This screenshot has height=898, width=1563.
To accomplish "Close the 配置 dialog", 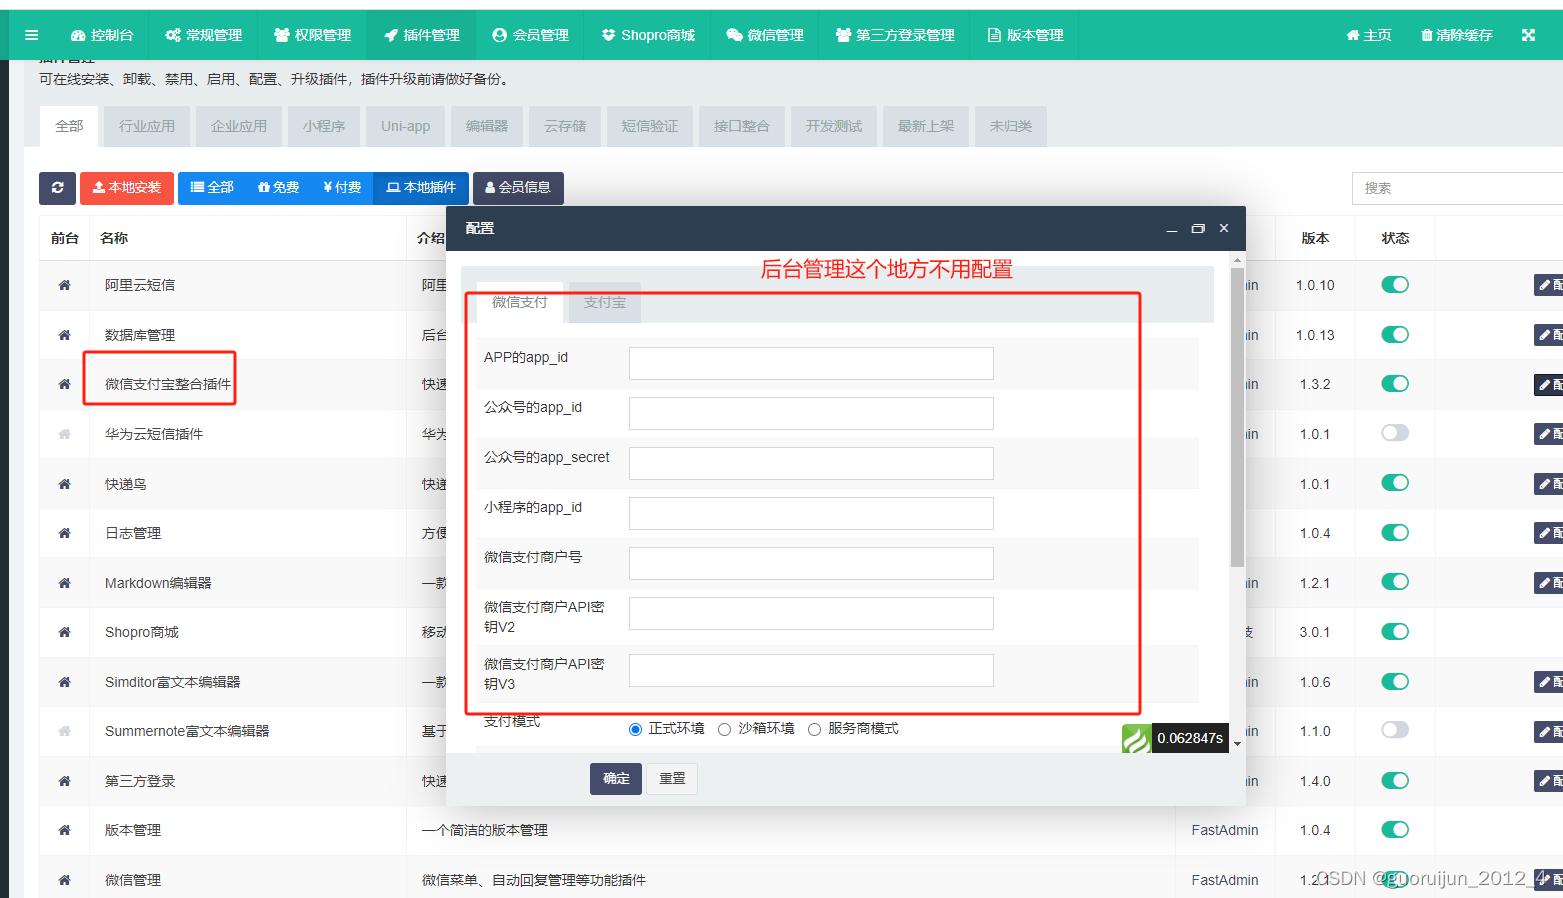I will pyautogui.click(x=1224, y=228).
